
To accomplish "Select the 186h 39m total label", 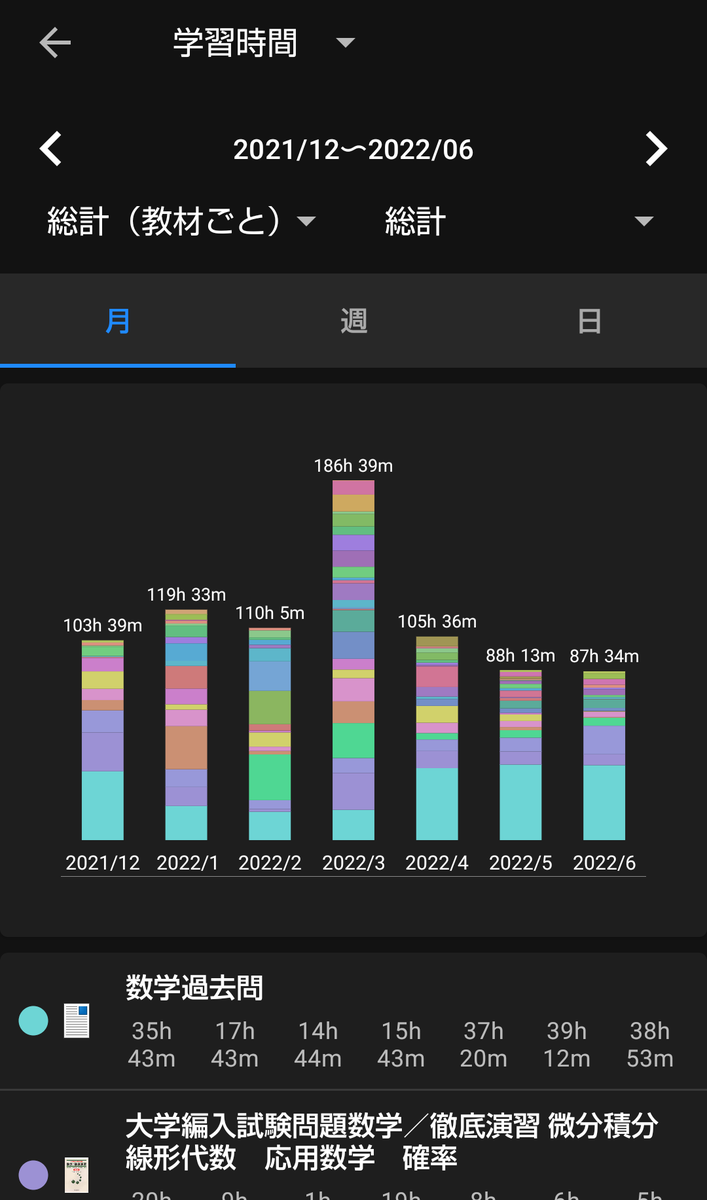I will pos(353,466).
